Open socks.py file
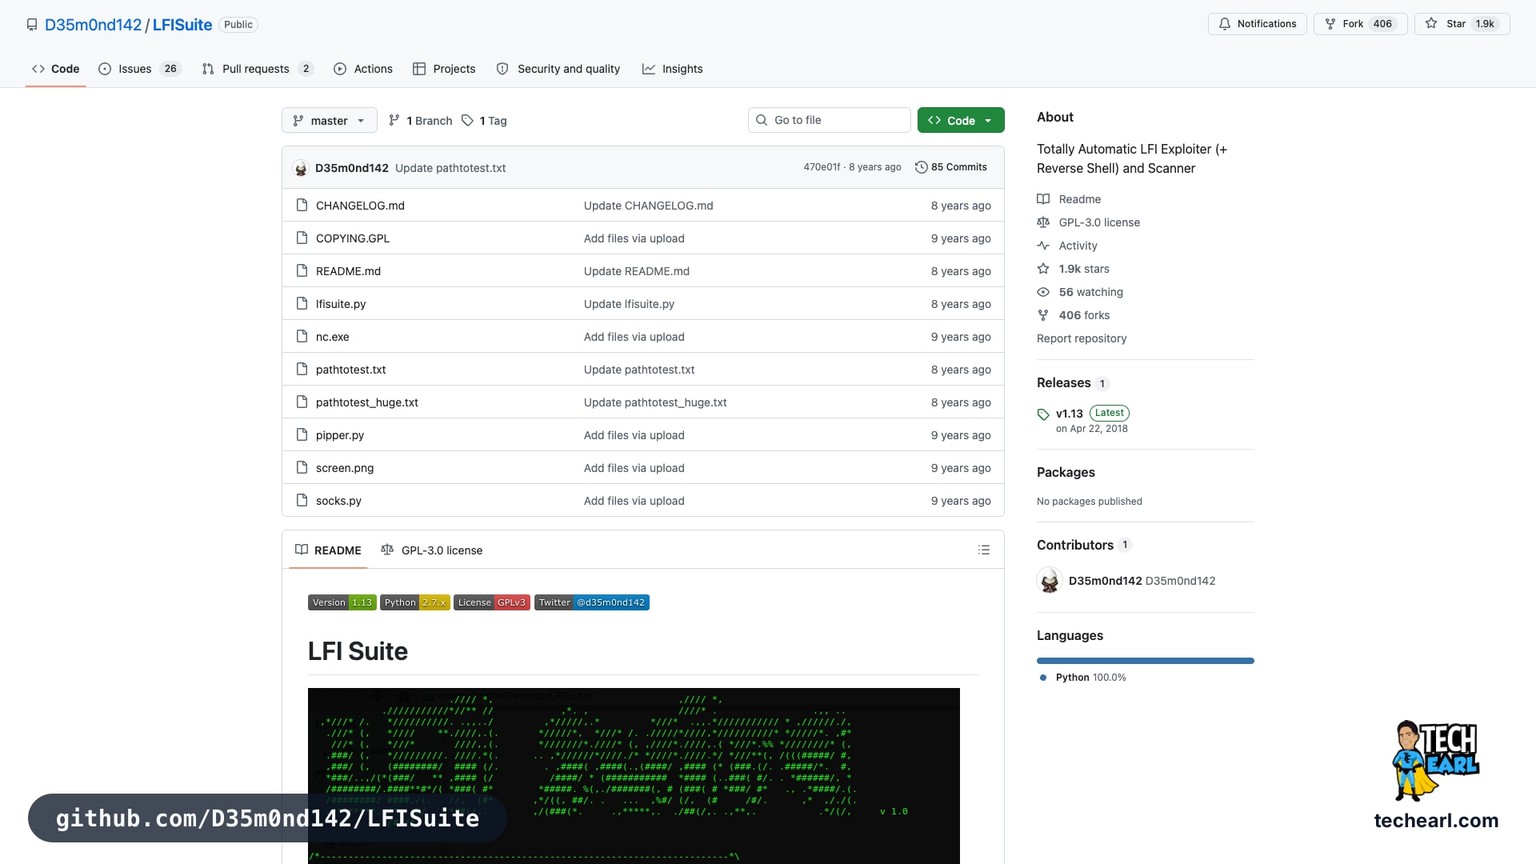 [339, 501]
